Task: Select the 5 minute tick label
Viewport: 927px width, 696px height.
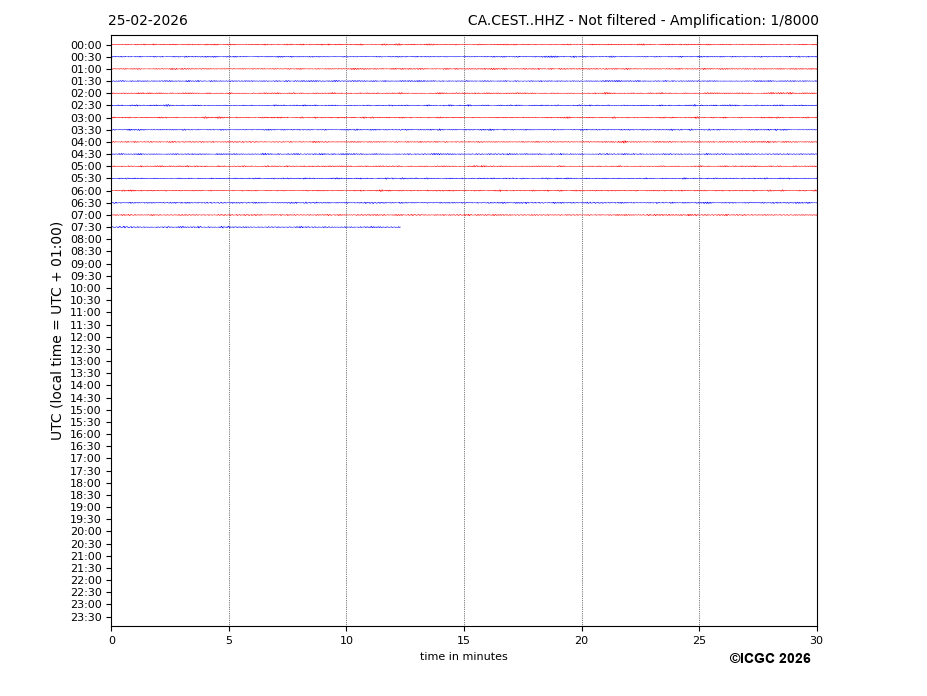Action: point(229,641)
